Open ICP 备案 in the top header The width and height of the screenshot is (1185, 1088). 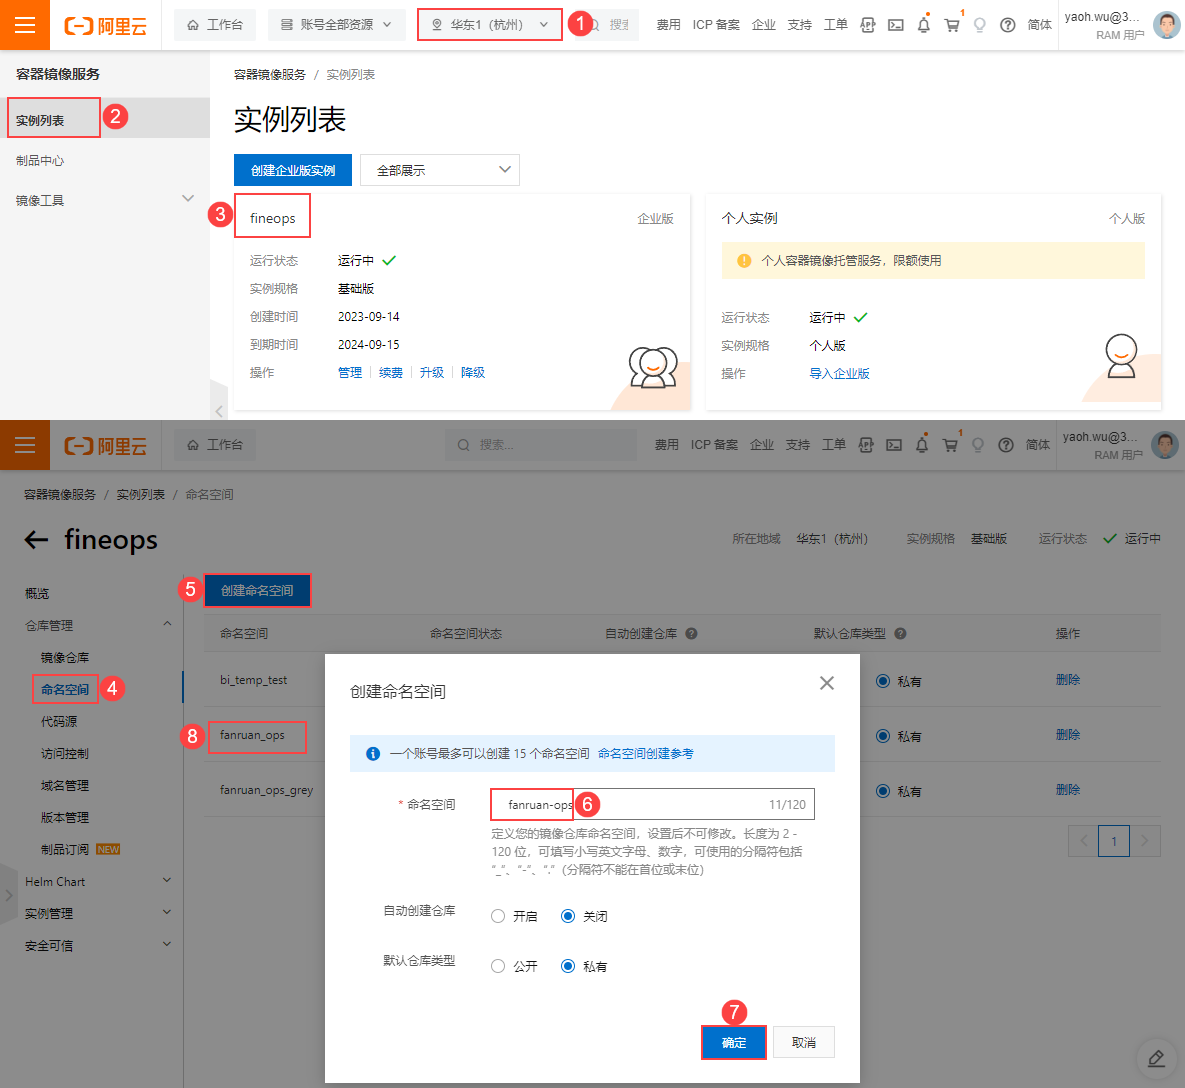pos(716,25)
